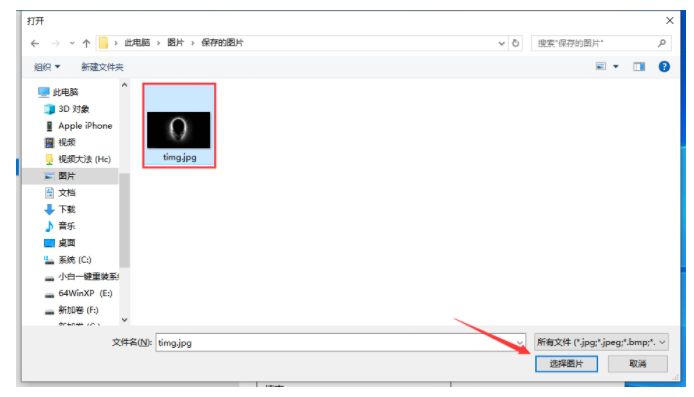Click the Back navigation arrow

point(35,43)
